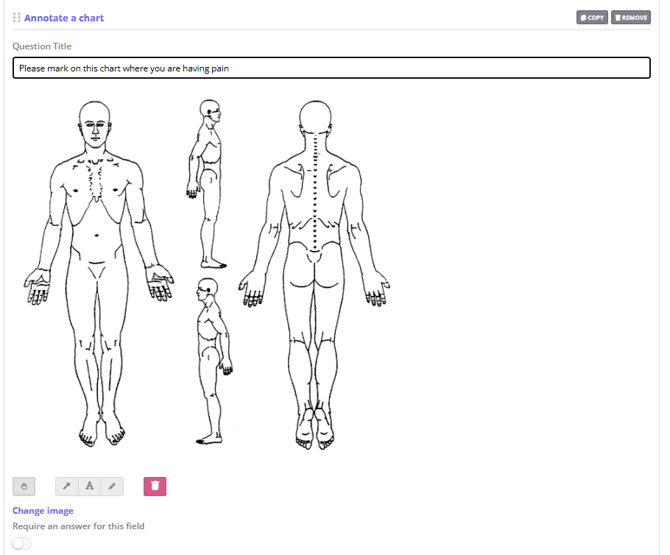Select the arrow annotation tool
670x555 pixels.
(x=67, y=486)
